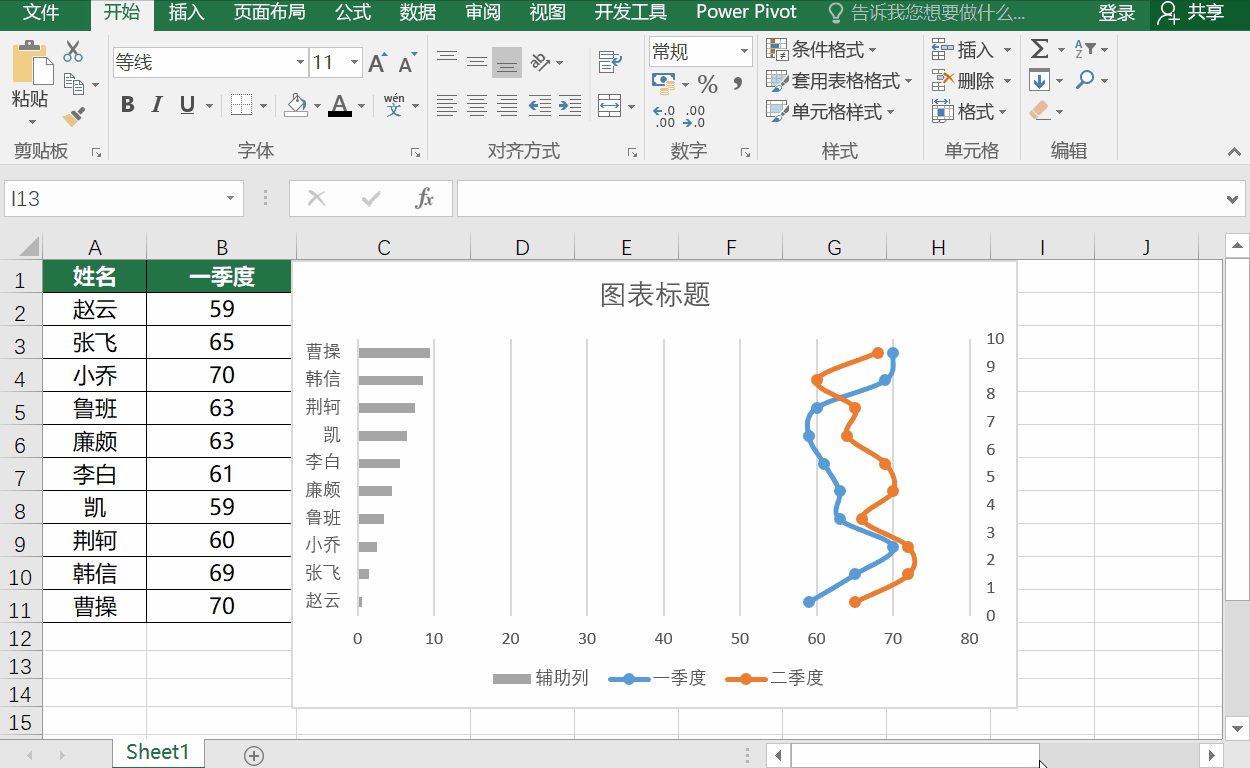
Task: Select the Format Painter brush
Action: pyautogui.click(x=73, y=117)
